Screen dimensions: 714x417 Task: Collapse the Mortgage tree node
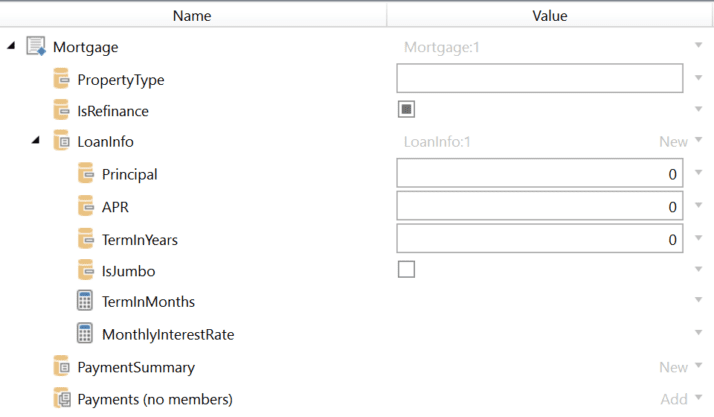coord(11,45)
